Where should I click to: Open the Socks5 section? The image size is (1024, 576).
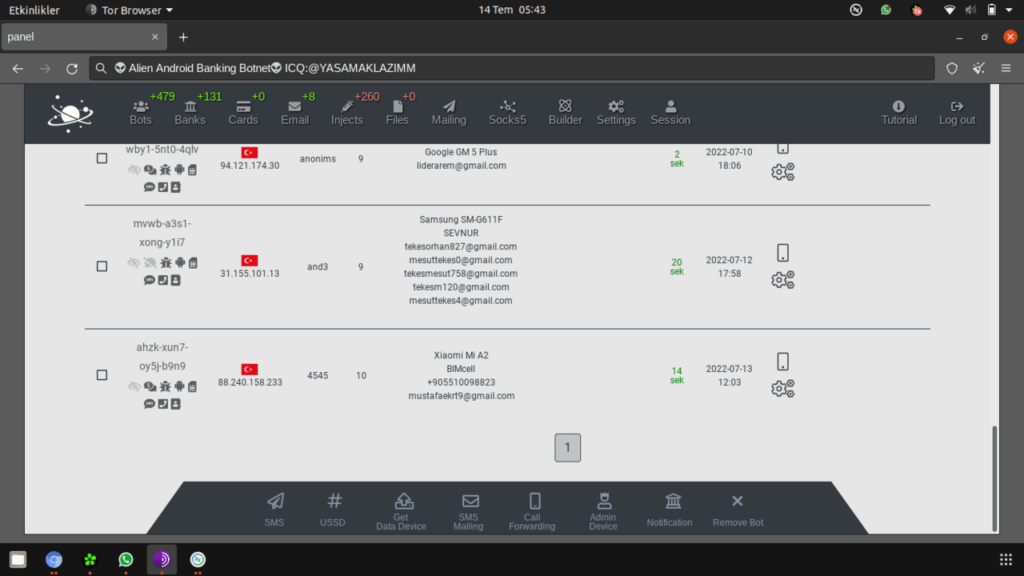point(507,112)
